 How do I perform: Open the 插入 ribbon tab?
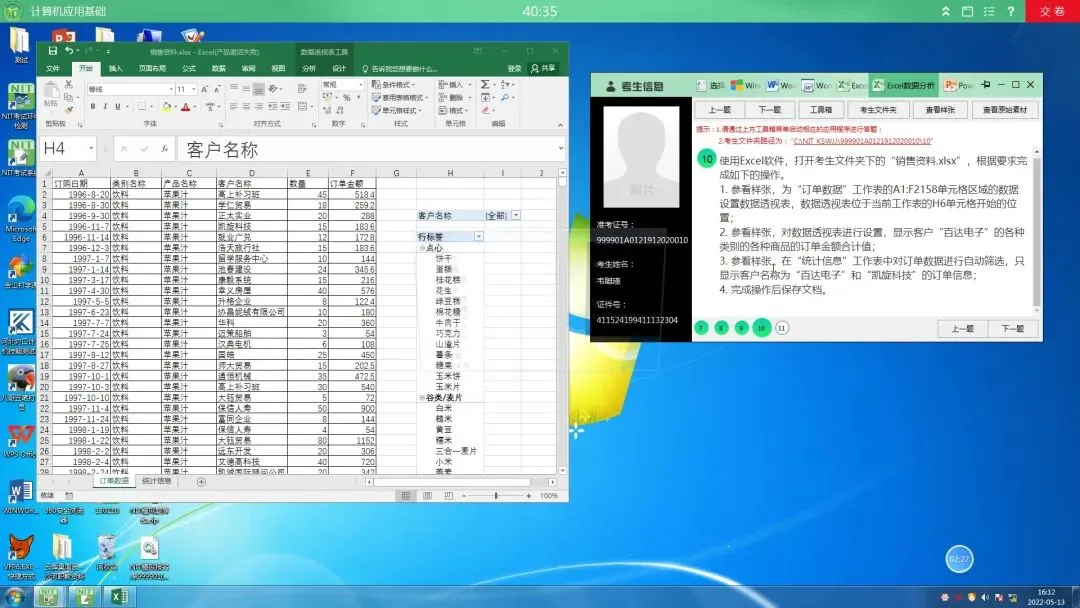click(x=116, y=68)
